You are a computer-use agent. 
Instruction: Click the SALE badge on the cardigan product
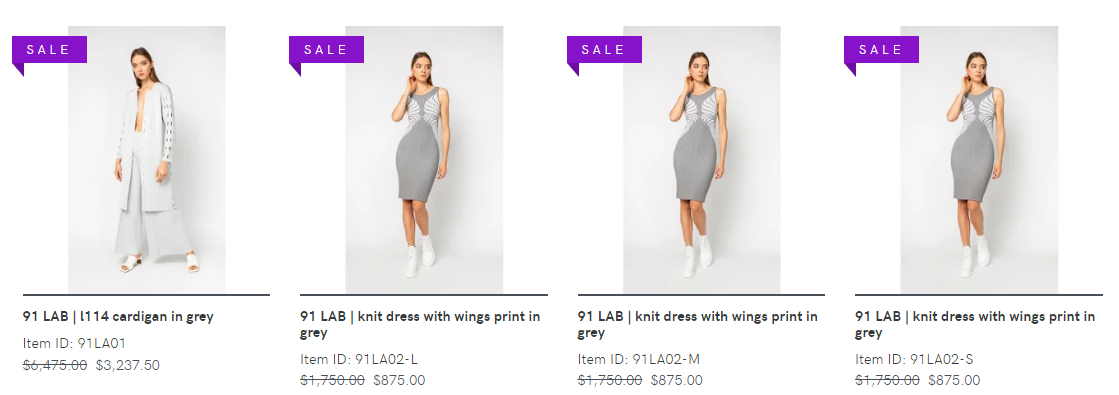pyautogui.click(x=49, y=50)
